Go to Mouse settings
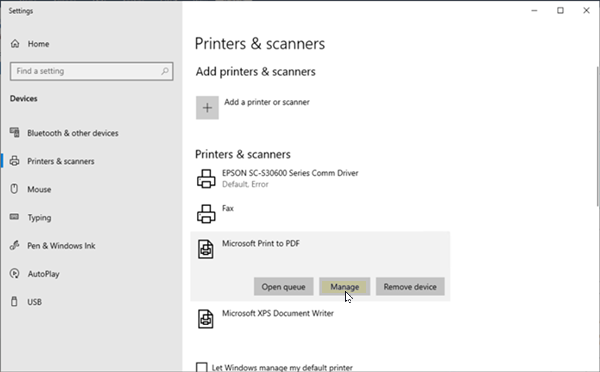Screen dimensions: 600x372 [x=39, y=189]
